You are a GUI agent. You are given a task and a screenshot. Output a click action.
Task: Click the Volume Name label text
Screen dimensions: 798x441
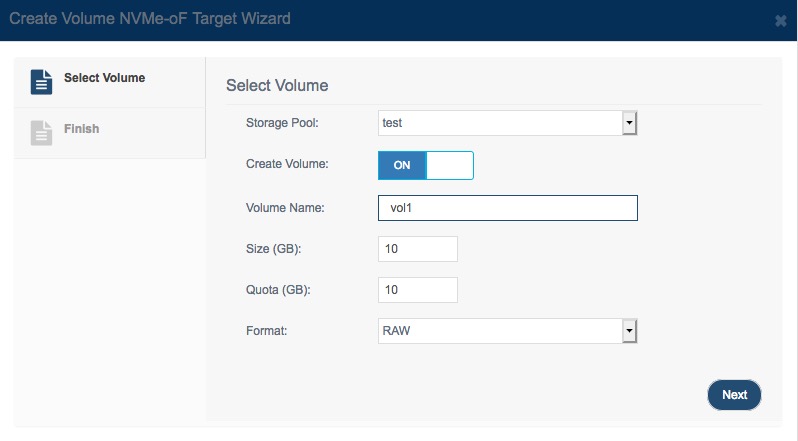[x=285, y=208]
